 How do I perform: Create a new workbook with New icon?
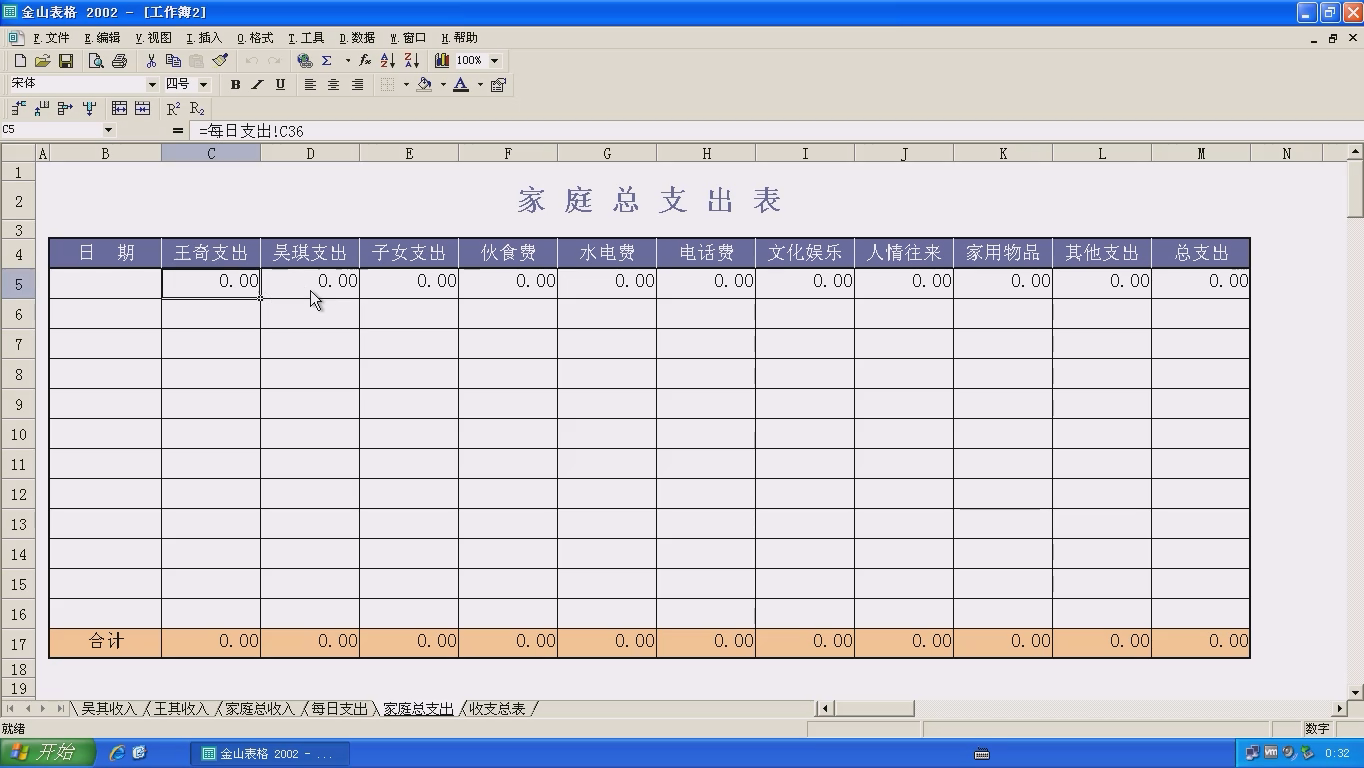click(19, 61)
